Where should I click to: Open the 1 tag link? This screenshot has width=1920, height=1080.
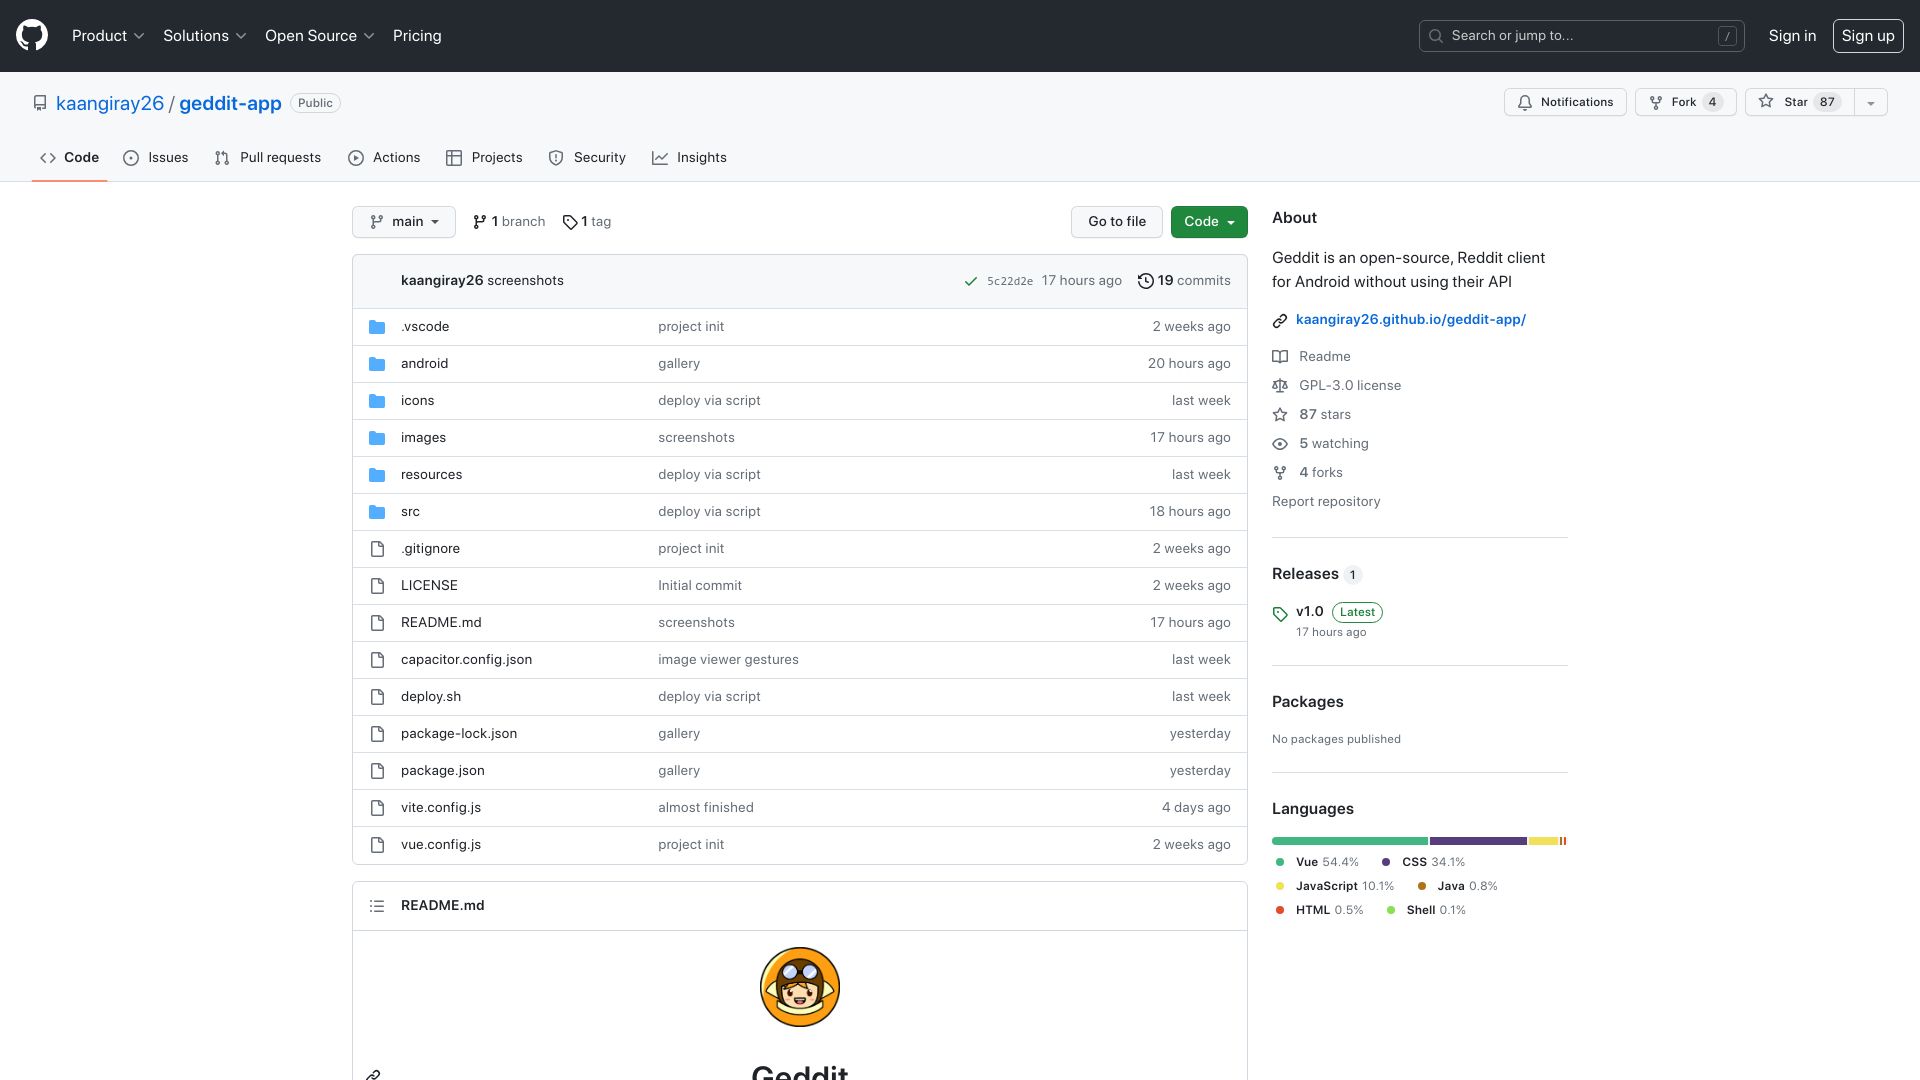[587, 222]
